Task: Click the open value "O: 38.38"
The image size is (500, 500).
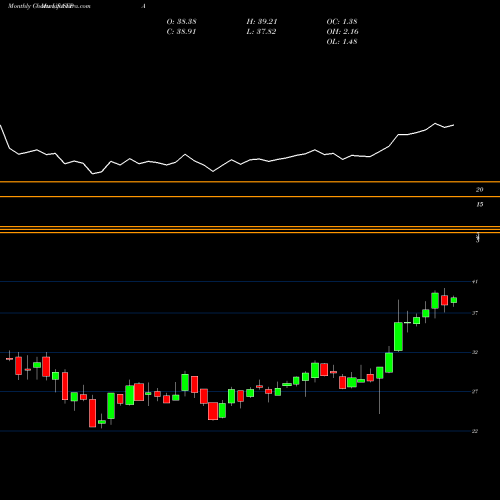Action: coord(181,22)
